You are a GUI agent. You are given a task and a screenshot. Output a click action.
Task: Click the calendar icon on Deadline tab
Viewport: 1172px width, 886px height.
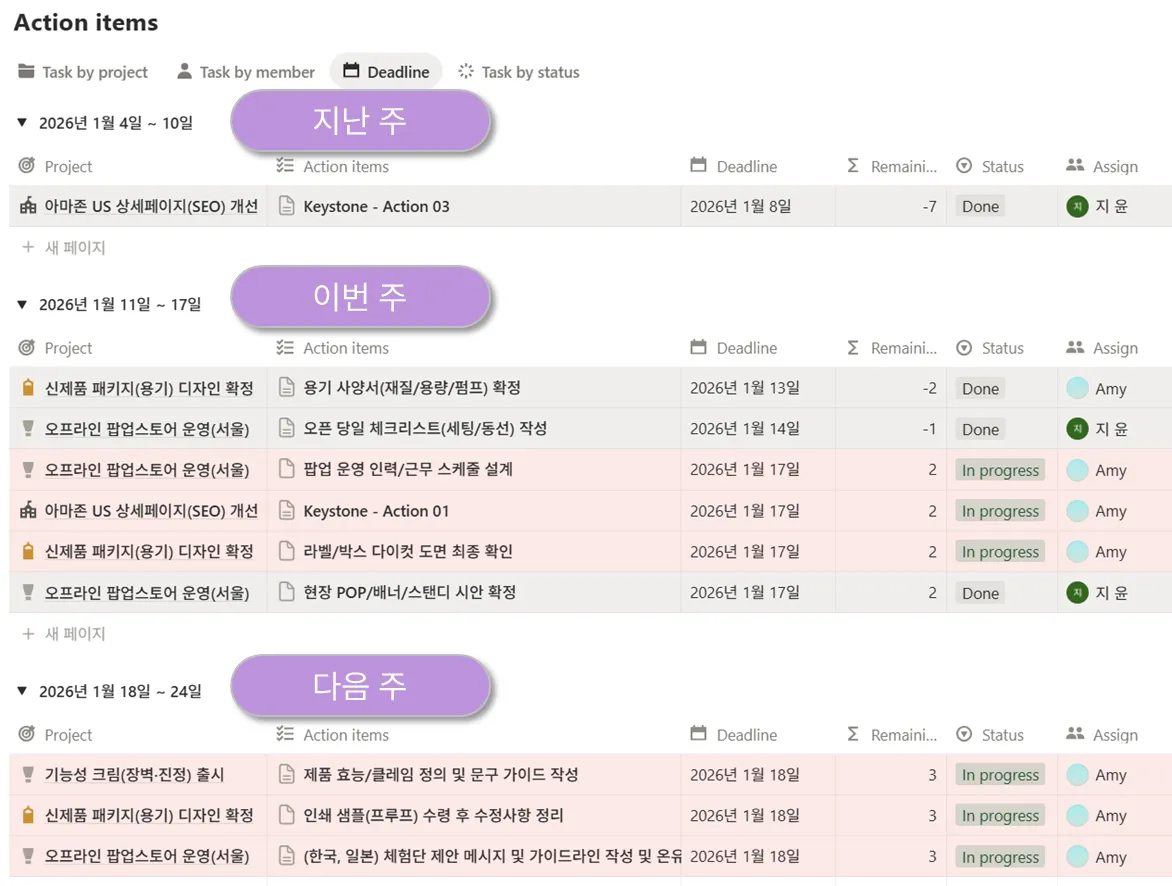tap(351, 71)
